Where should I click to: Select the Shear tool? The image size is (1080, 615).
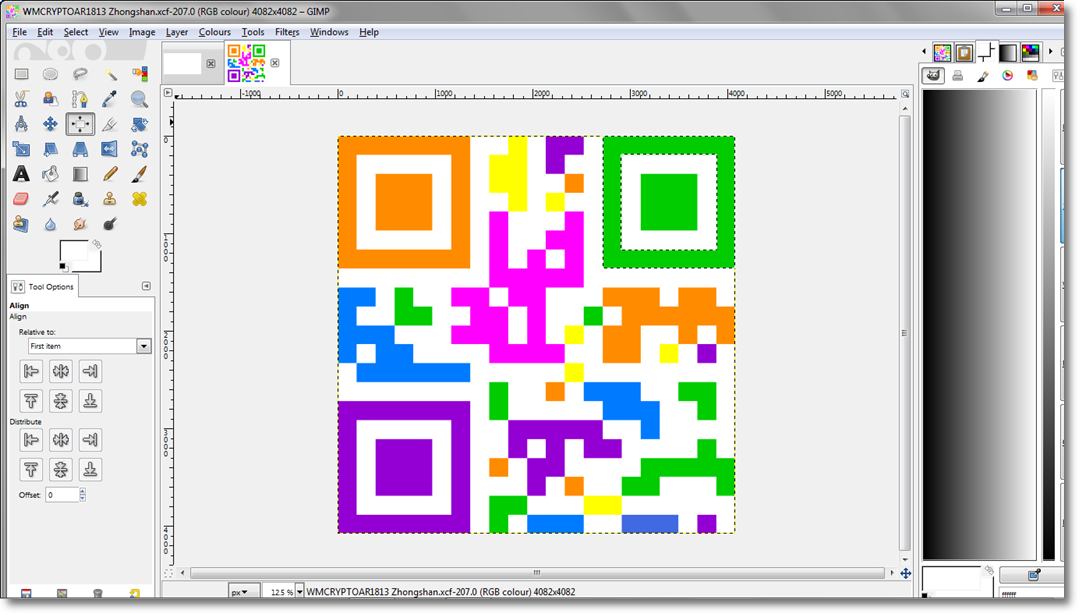50,149
